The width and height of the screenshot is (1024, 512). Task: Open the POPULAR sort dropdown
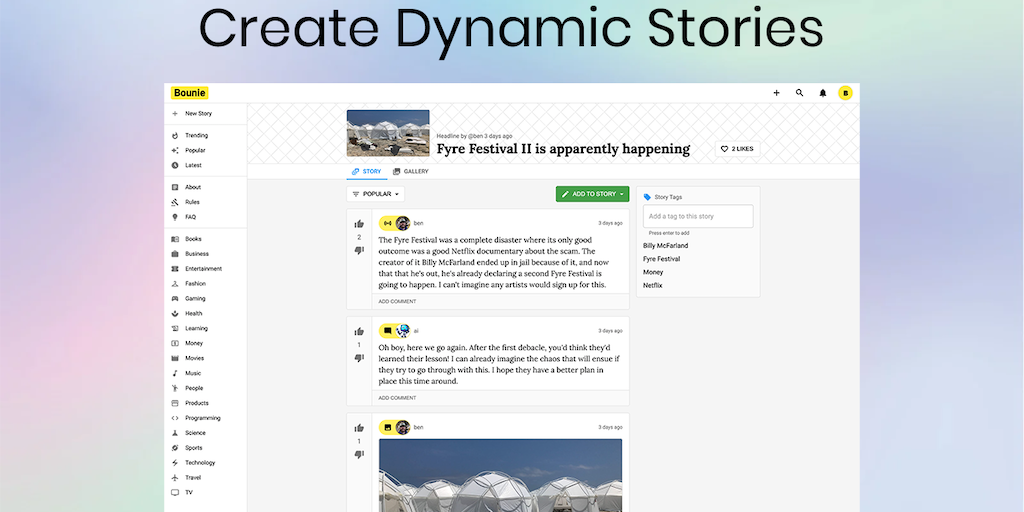click(376, 194)
